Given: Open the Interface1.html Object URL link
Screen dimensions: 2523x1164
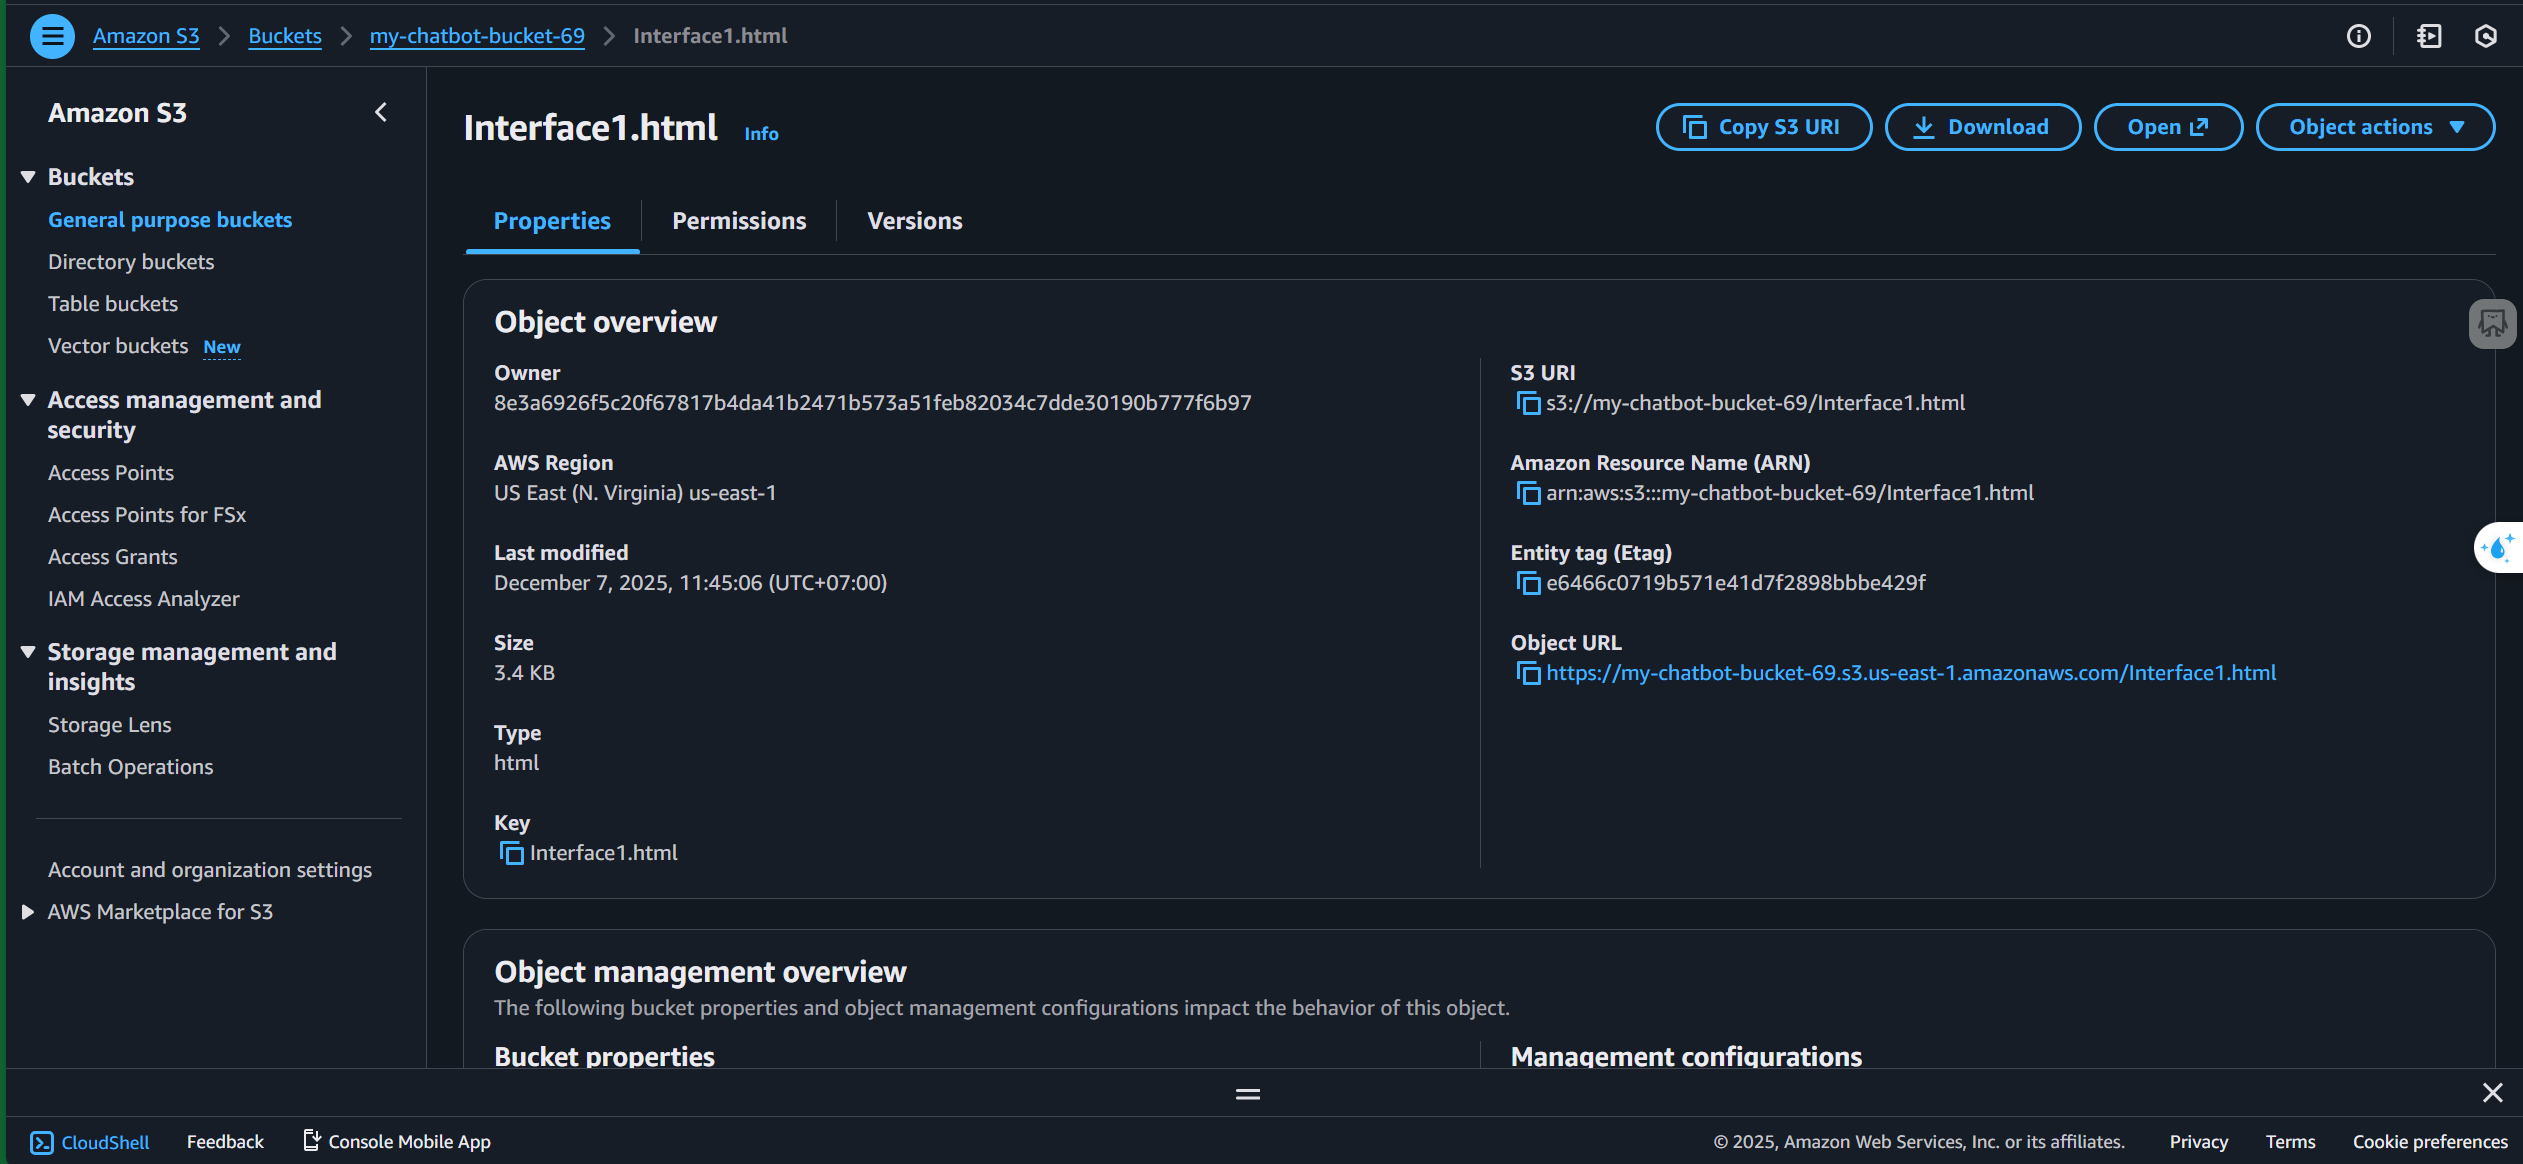Looking at the screenshot, I should [x=1910, y=673].
